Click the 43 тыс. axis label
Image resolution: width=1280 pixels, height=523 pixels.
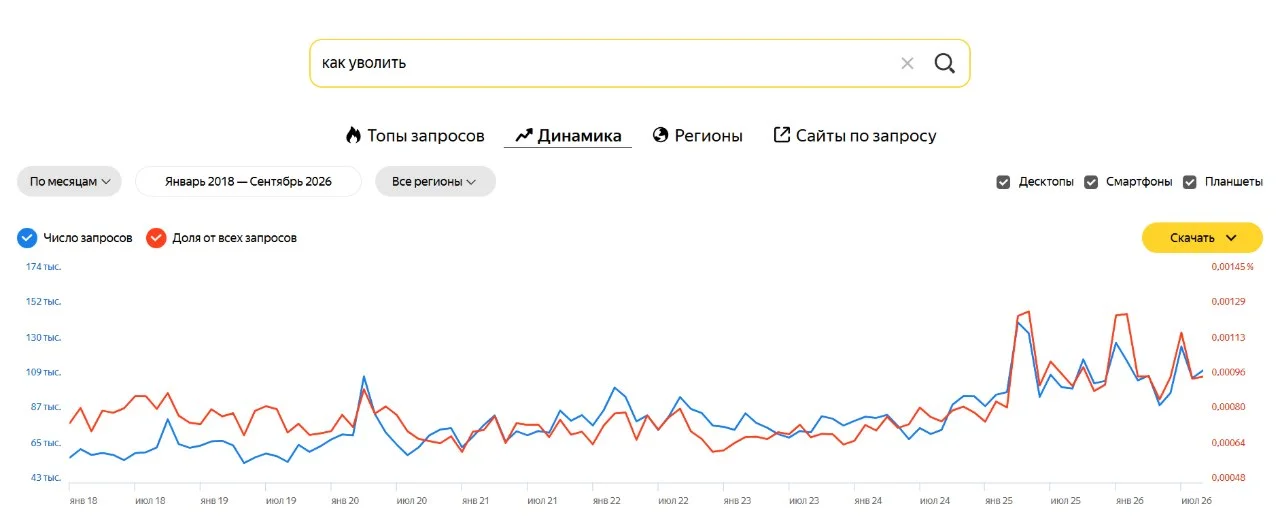pyautogui.click(x=46, y=478)
